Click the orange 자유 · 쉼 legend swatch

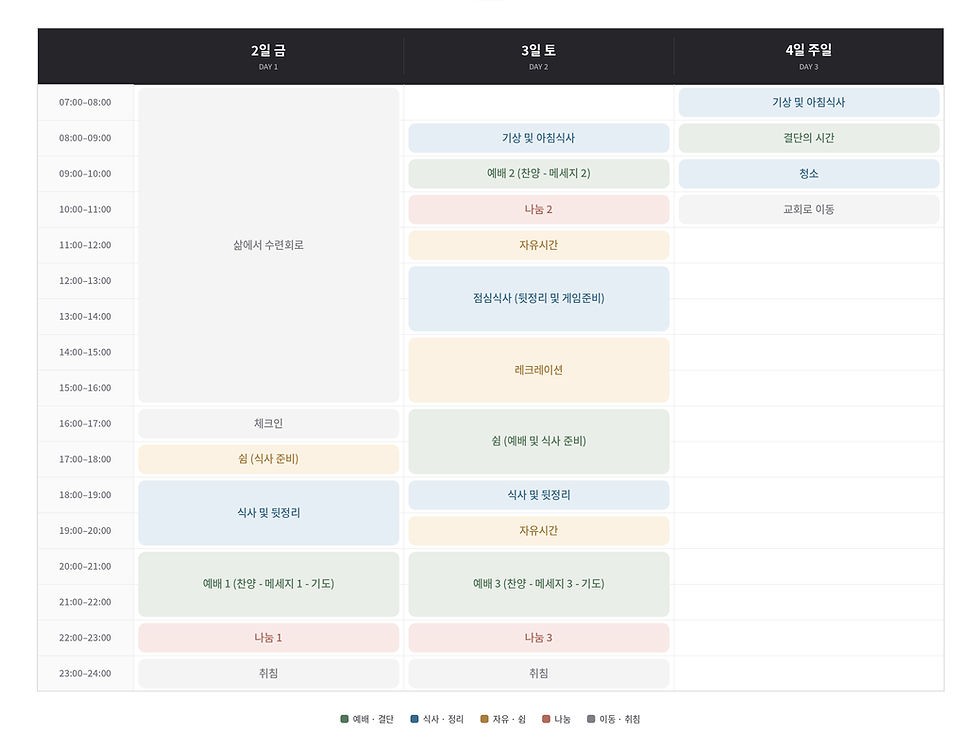click(x=484, y=719)
